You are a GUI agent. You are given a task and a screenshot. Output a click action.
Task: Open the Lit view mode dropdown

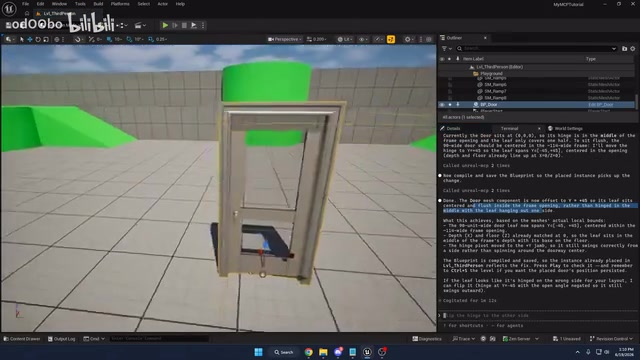tap(345, 40)
